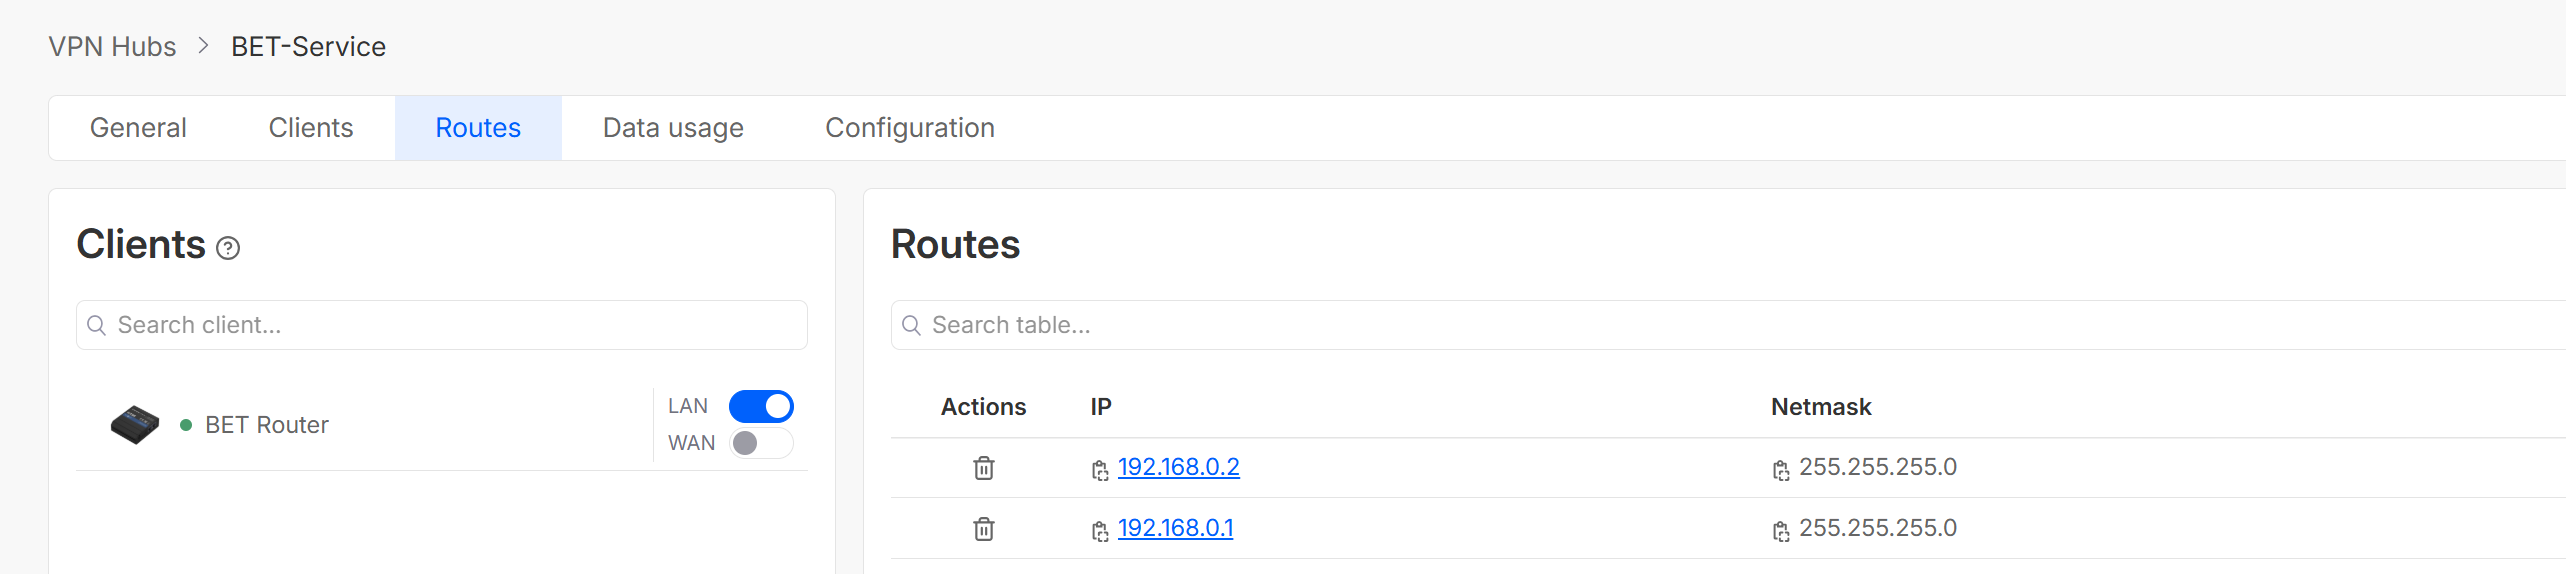This screenshot has width=2566, height=574.
Task: Select the Routes tab
Action: coord(478,128)
